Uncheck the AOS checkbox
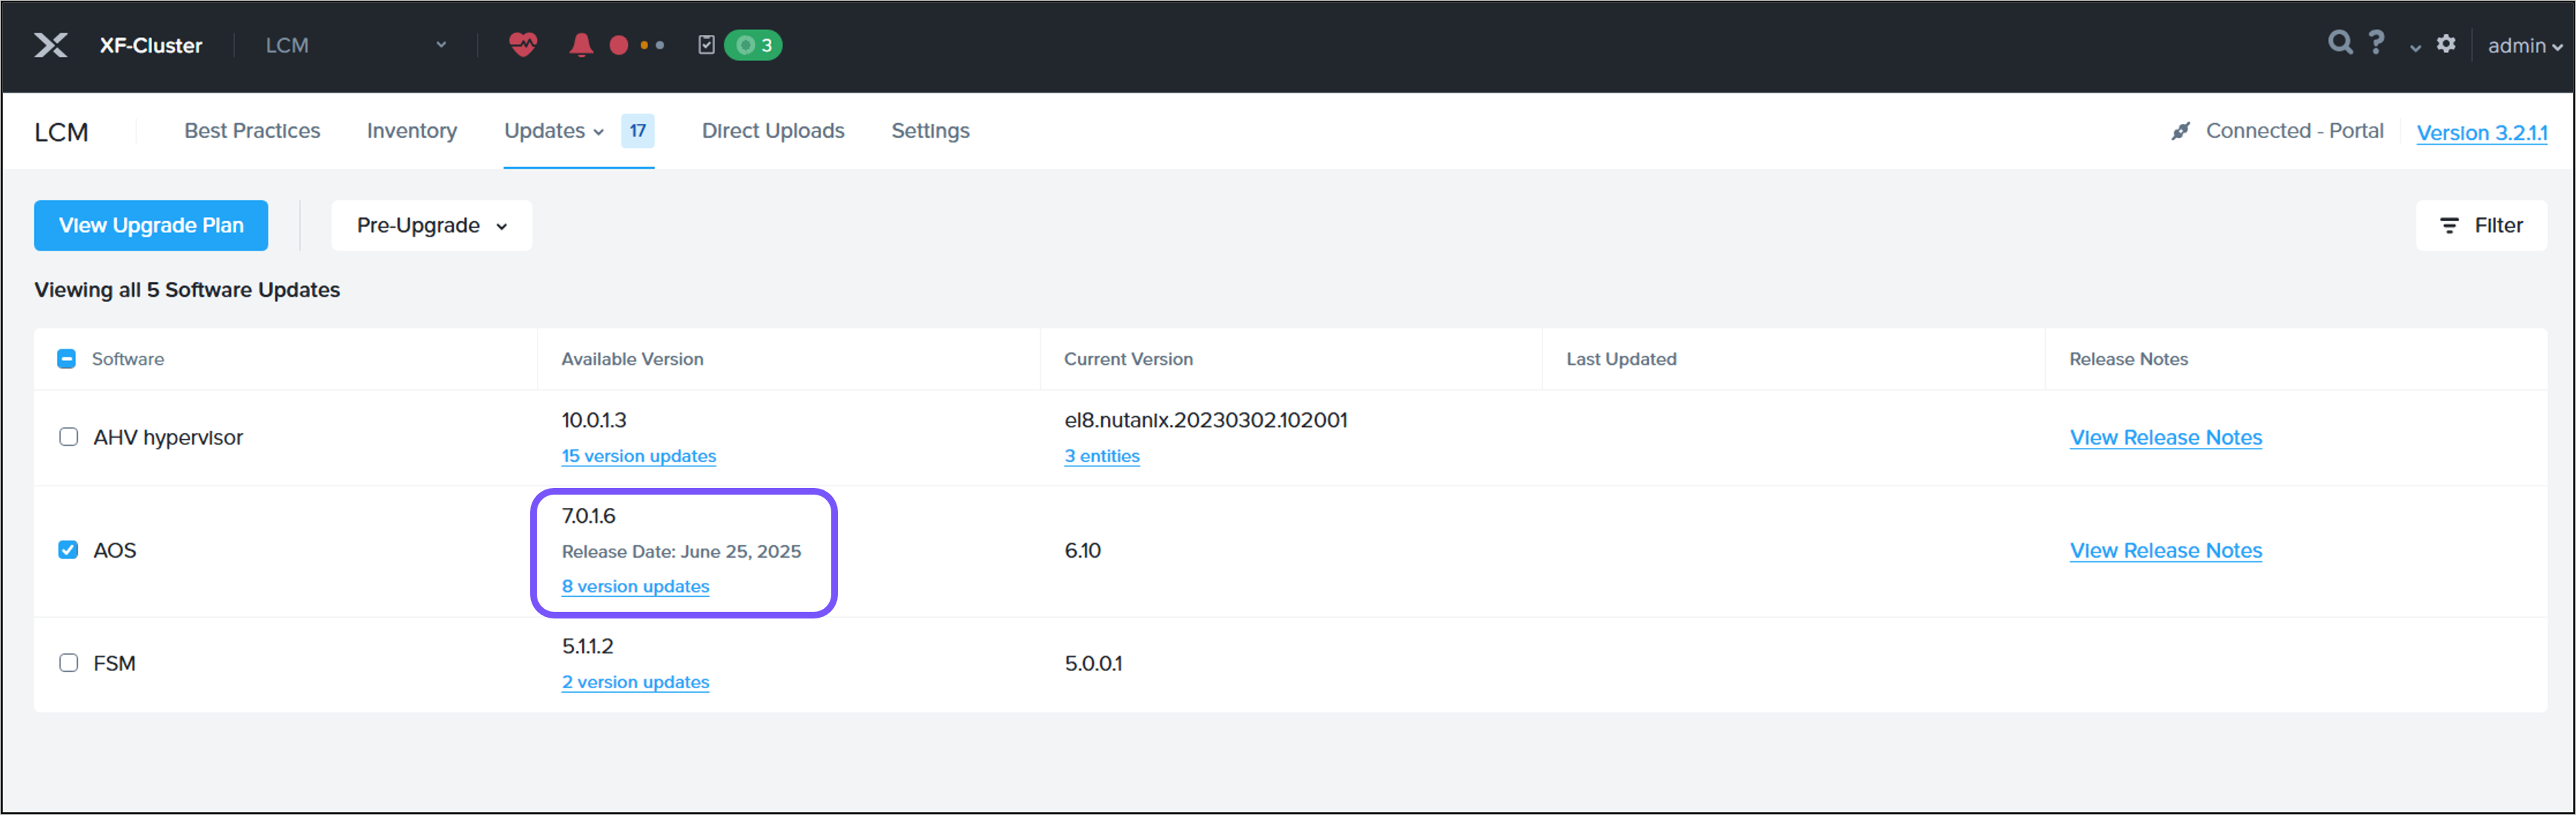The image size is (2576, 815). (68, 550)
